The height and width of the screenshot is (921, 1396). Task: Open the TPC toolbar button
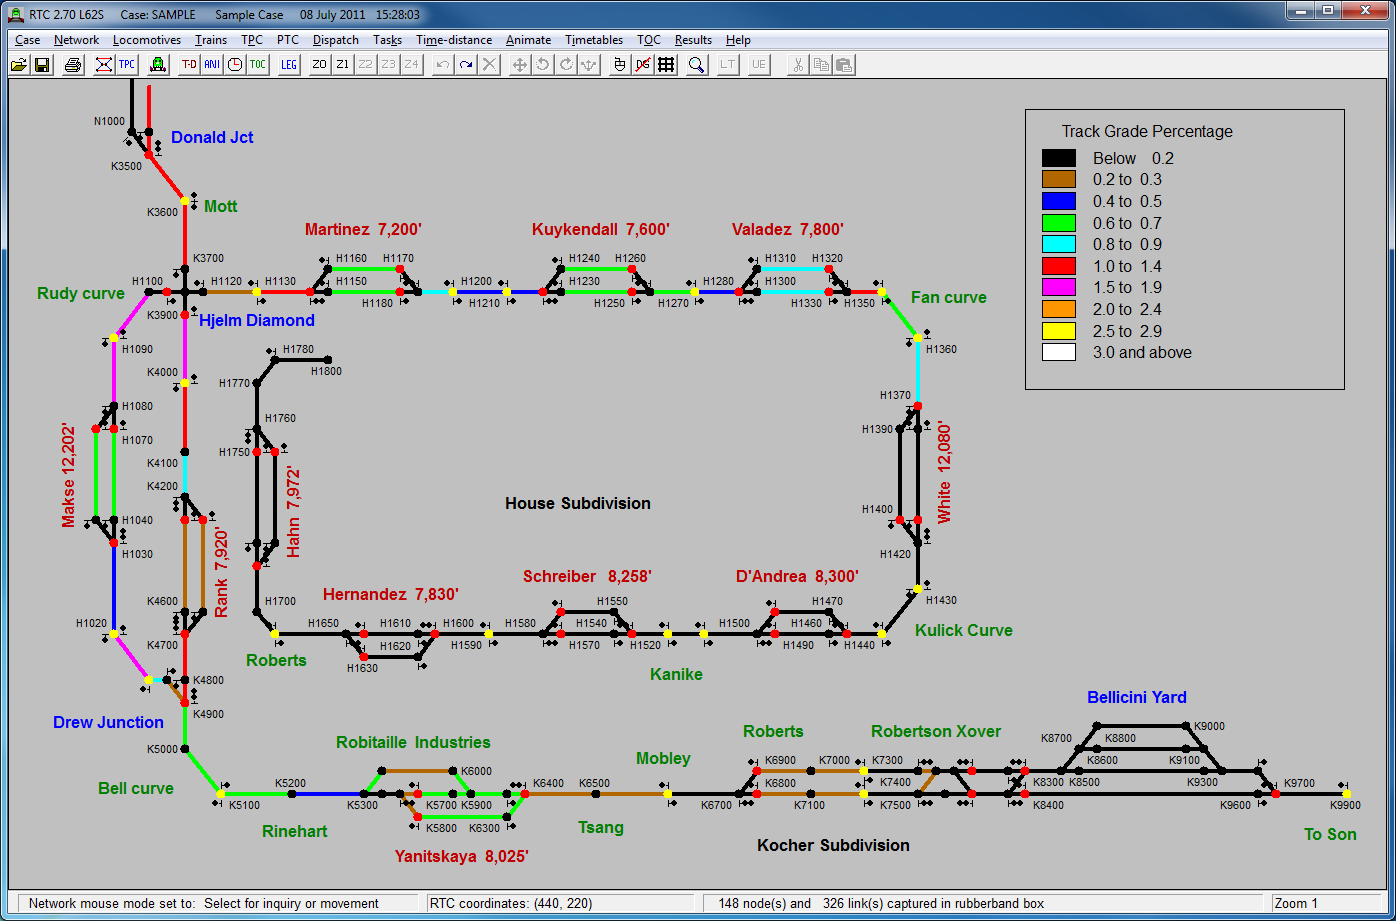point(127,65)
